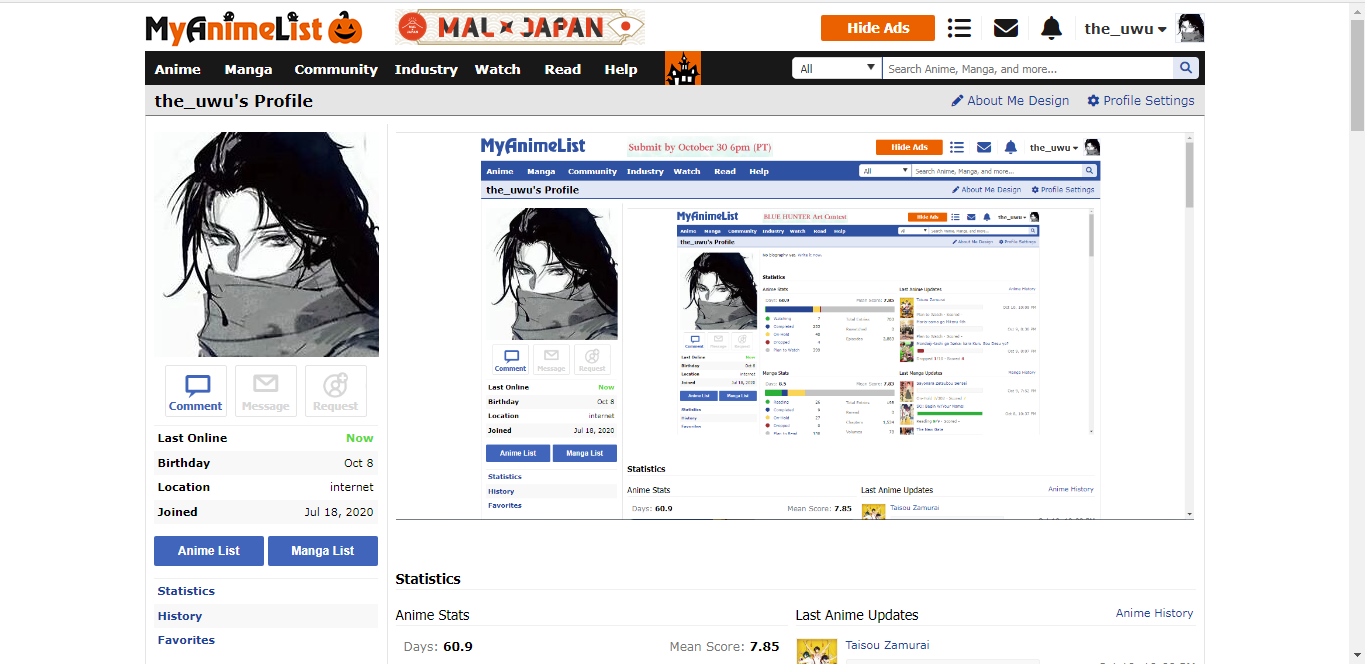1365x664 pixels.
Task: Expand the All dropdown in embedded blue page
Action: pos(885,171)
